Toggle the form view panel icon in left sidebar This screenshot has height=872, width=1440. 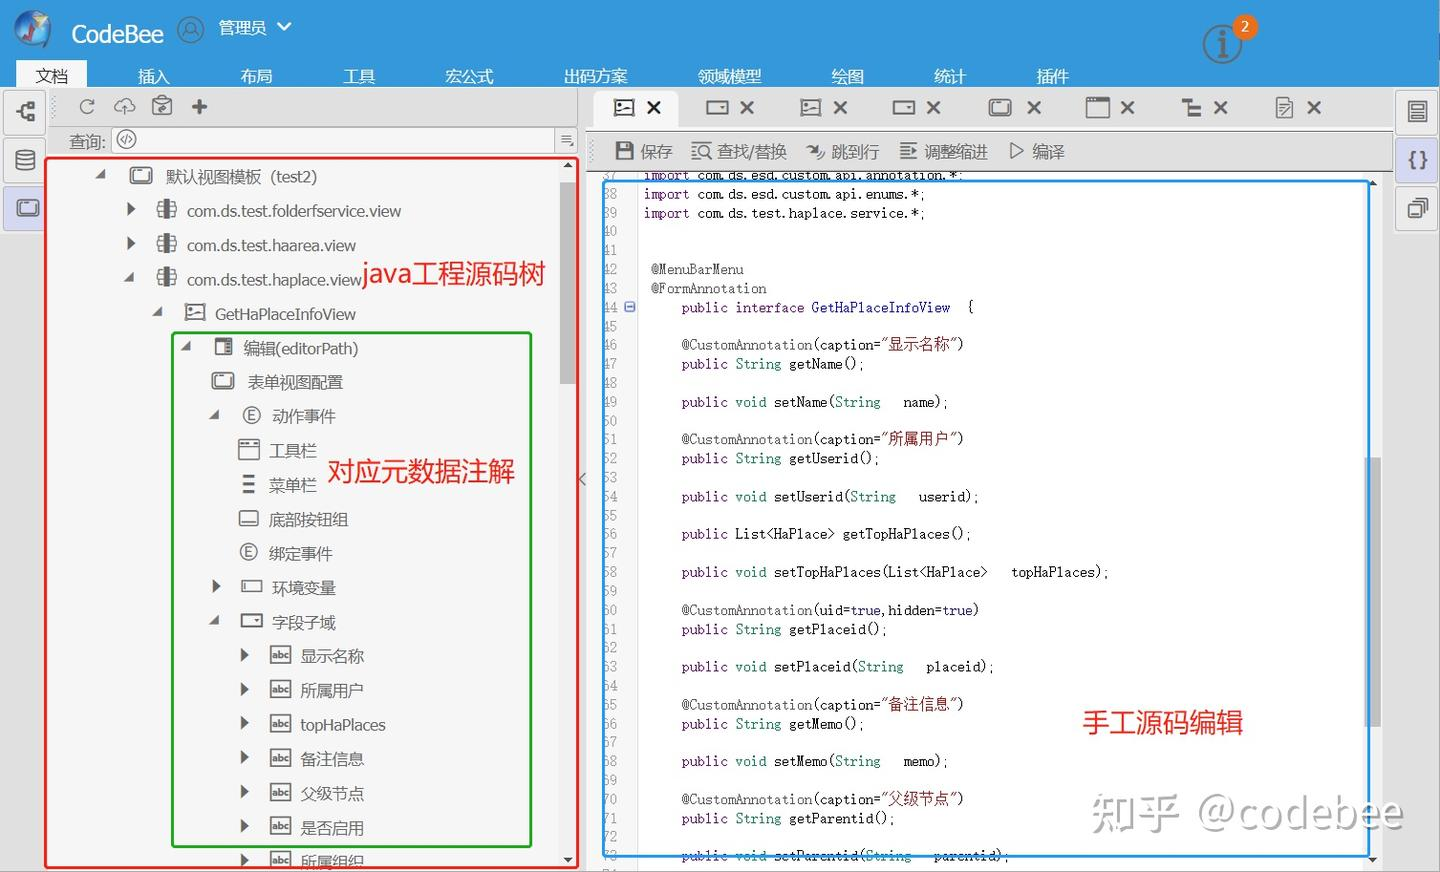coord(24,208)
